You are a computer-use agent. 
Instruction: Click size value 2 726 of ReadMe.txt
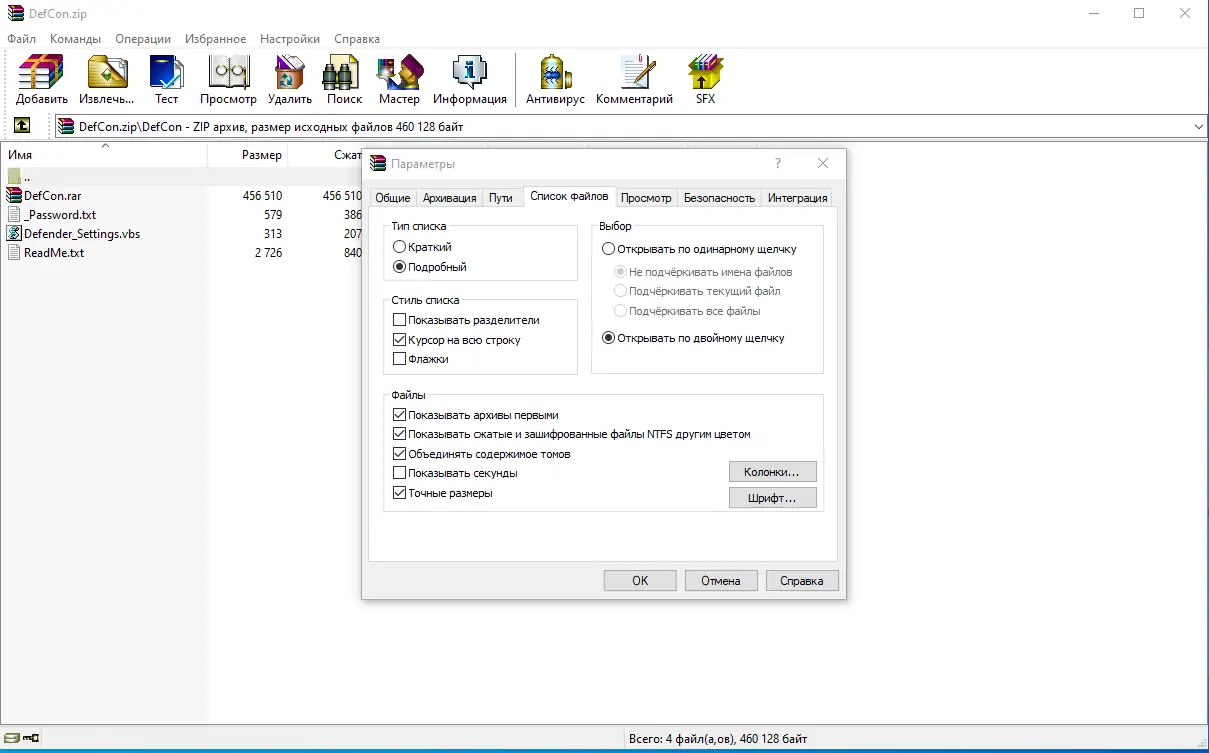tap(268, 253)
